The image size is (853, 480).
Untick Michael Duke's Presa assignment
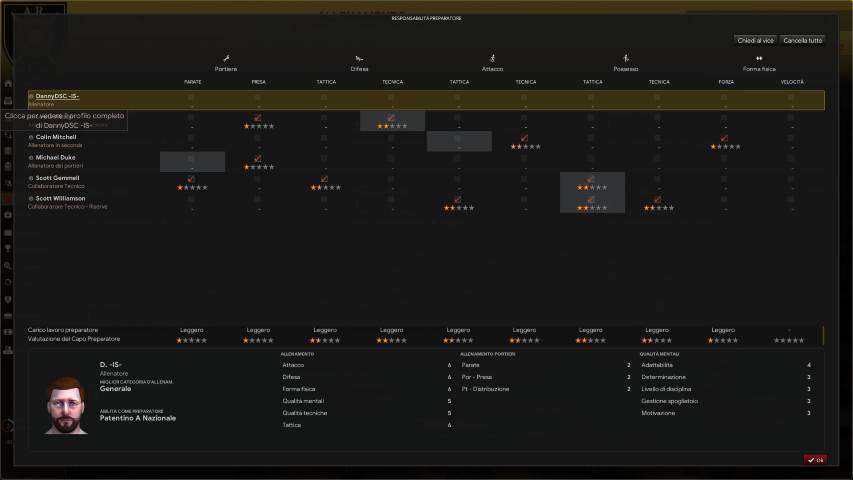[x=258, y=158]
